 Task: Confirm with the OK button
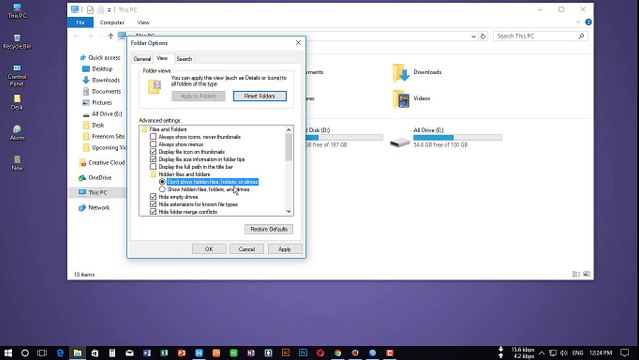click(x=209, y=249)
